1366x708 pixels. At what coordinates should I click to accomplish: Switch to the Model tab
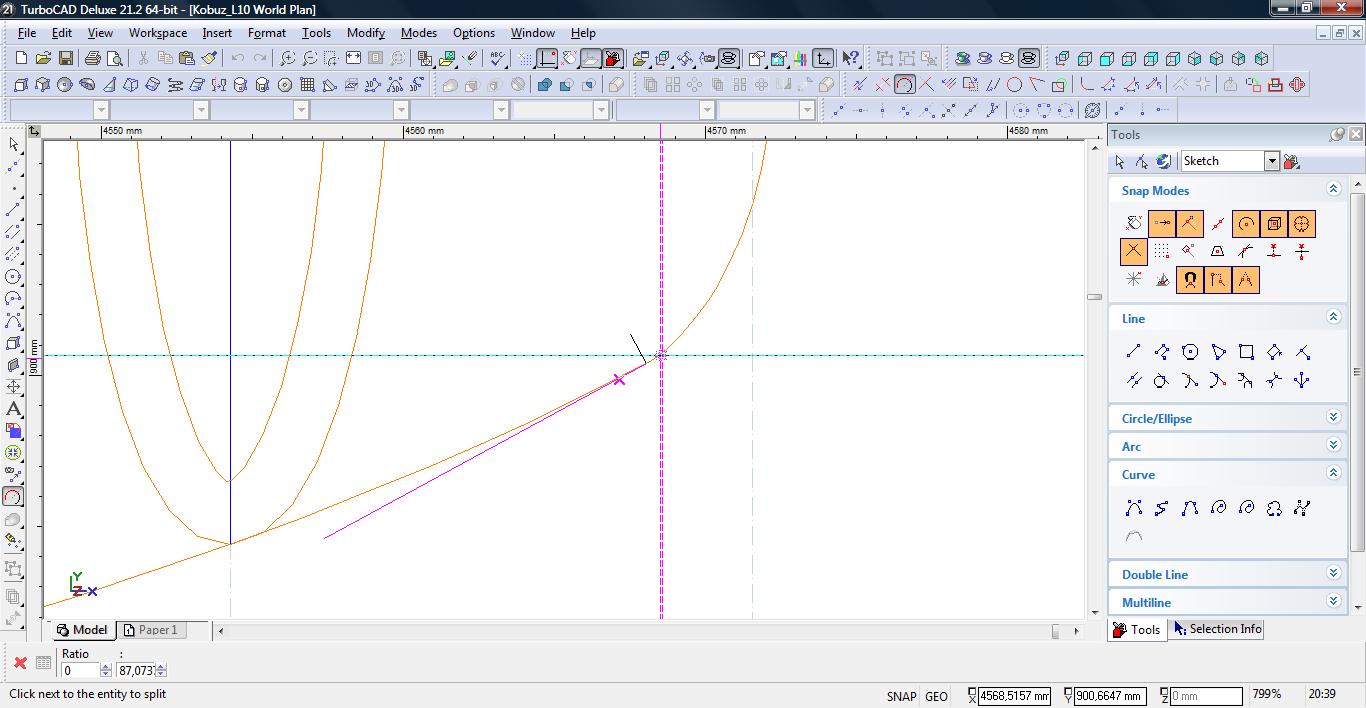pos(82,630)
